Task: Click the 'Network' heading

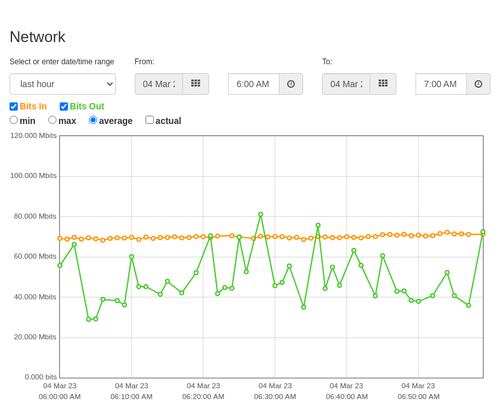Action: 37,37
